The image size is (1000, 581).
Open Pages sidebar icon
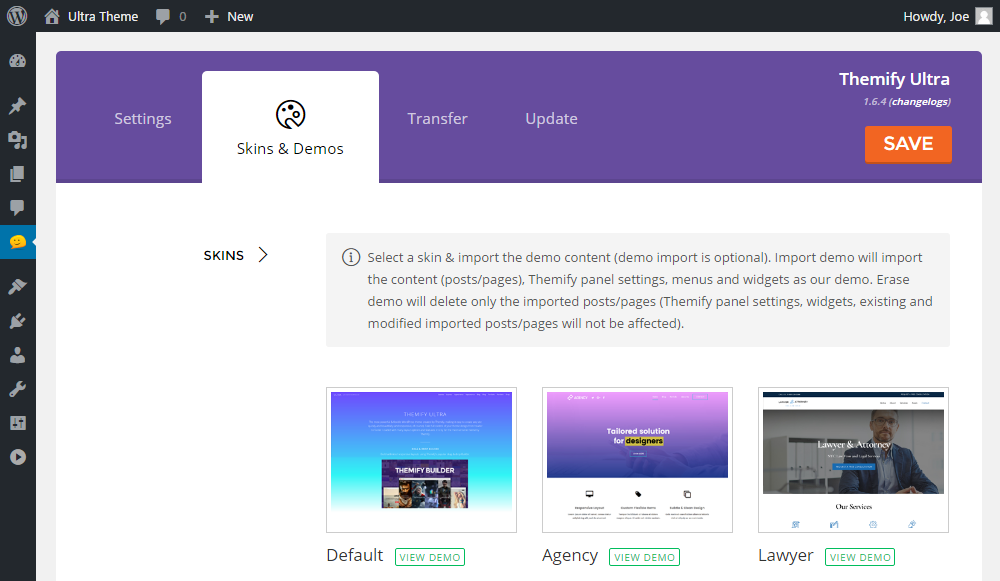(17, 174)
